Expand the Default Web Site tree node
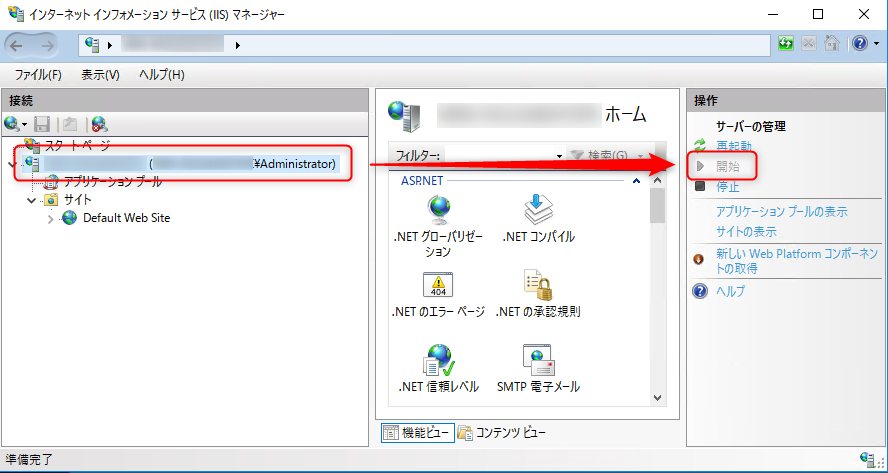Screen dimensions: 888x473 51,218
